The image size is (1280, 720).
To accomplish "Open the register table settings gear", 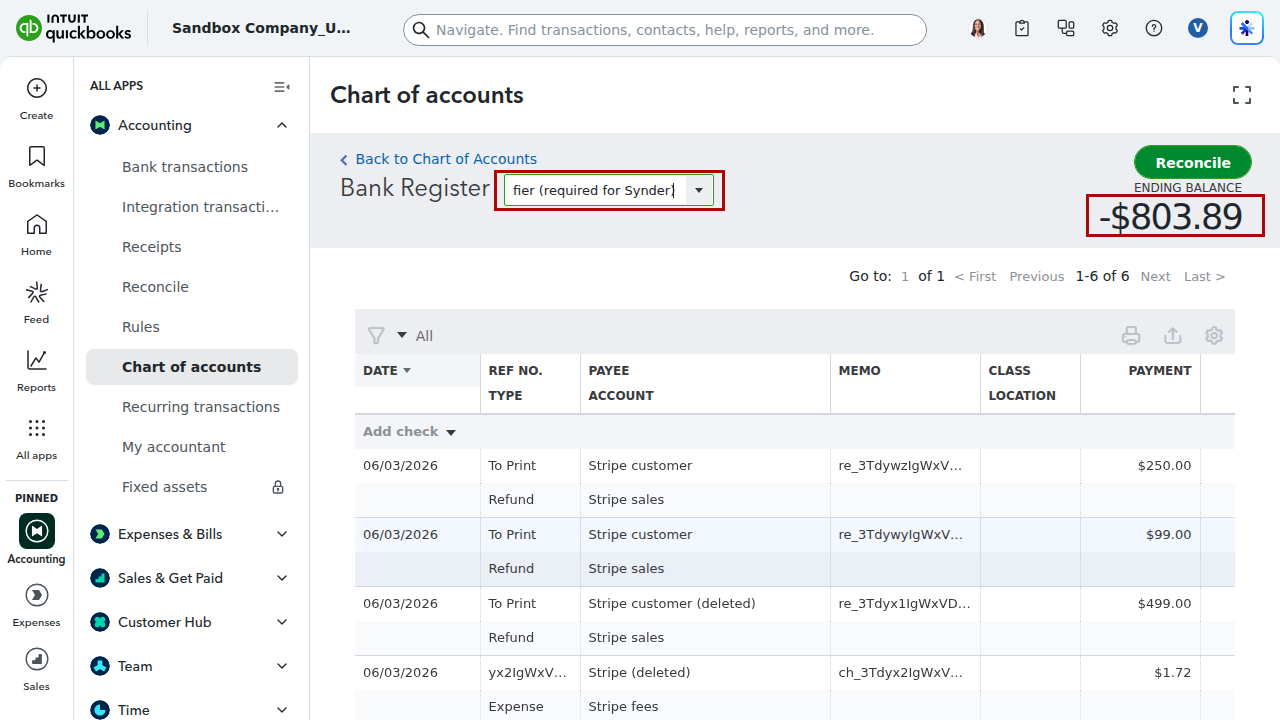I will [1214, 336].
